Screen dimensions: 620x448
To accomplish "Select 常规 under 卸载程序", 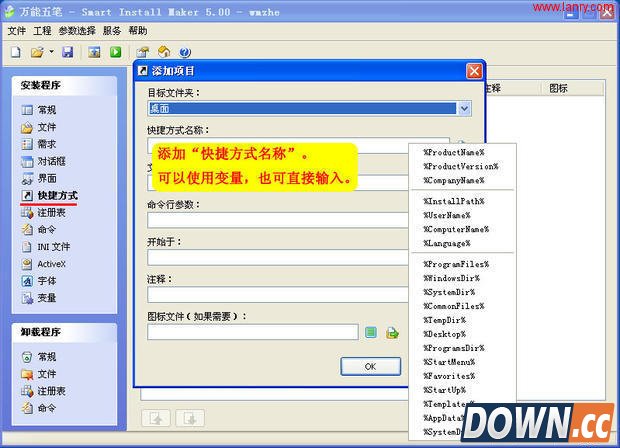I will tap(39, 357).
